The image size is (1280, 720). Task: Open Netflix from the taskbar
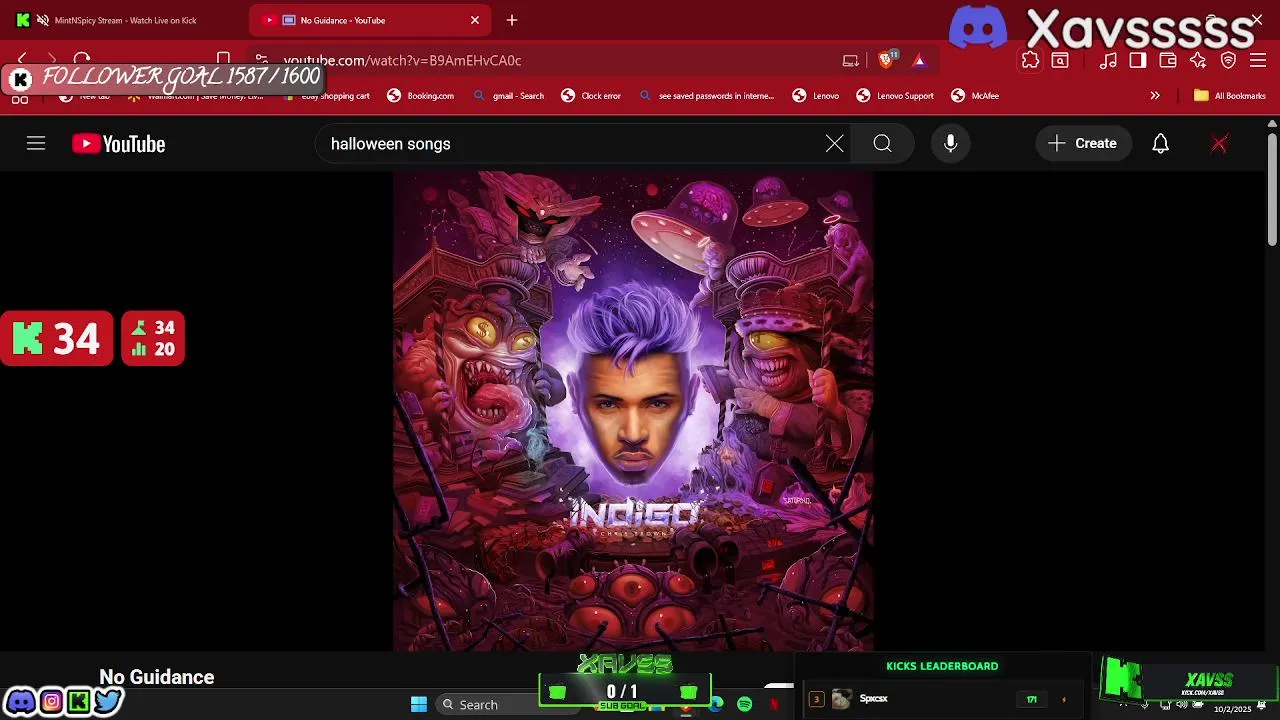773,705
